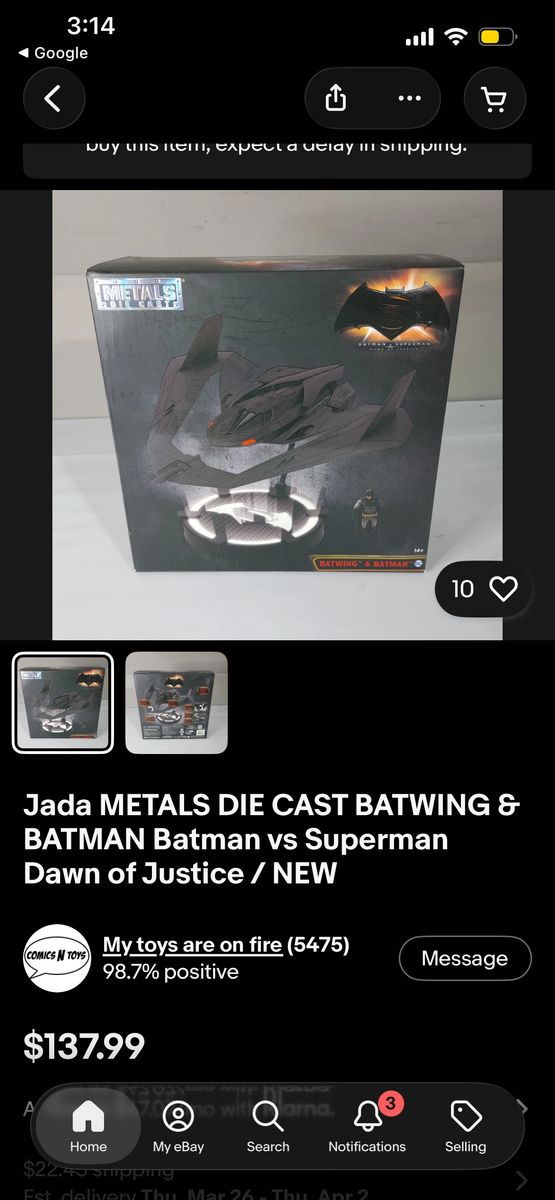The width and height of the screenshot is (555, 1200).
Task: Open the My eBay tab
Action: coord(178,1126)
